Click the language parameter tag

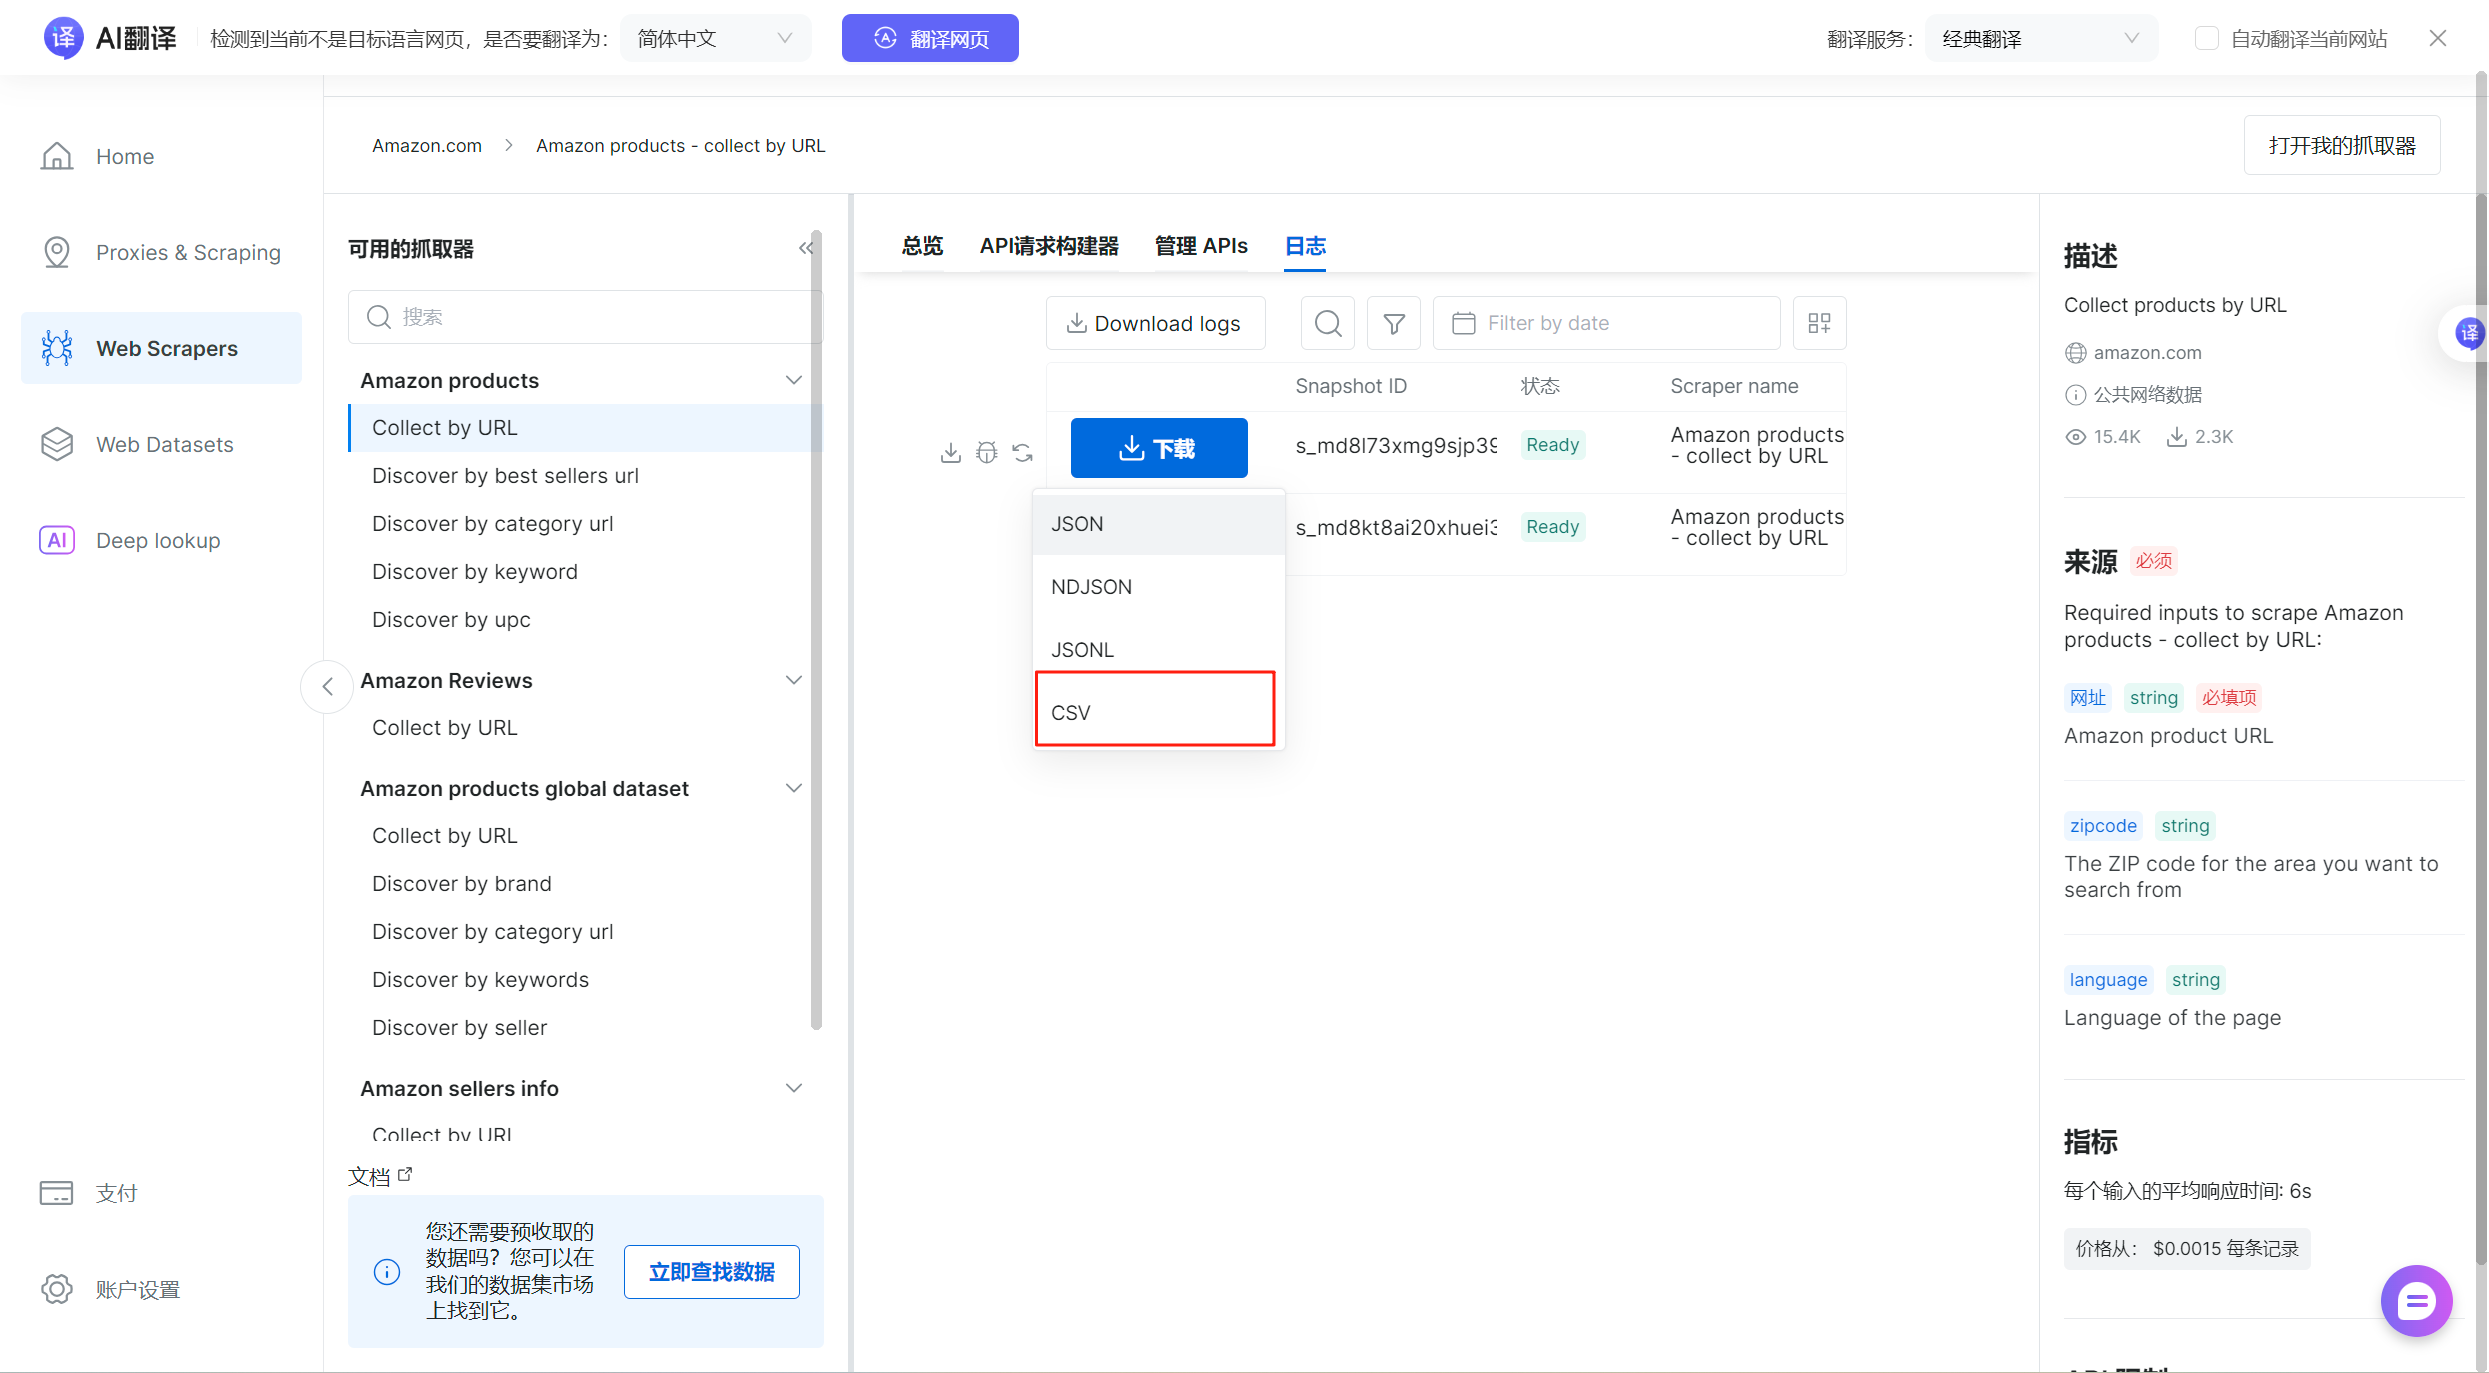tap(2108, 980)
